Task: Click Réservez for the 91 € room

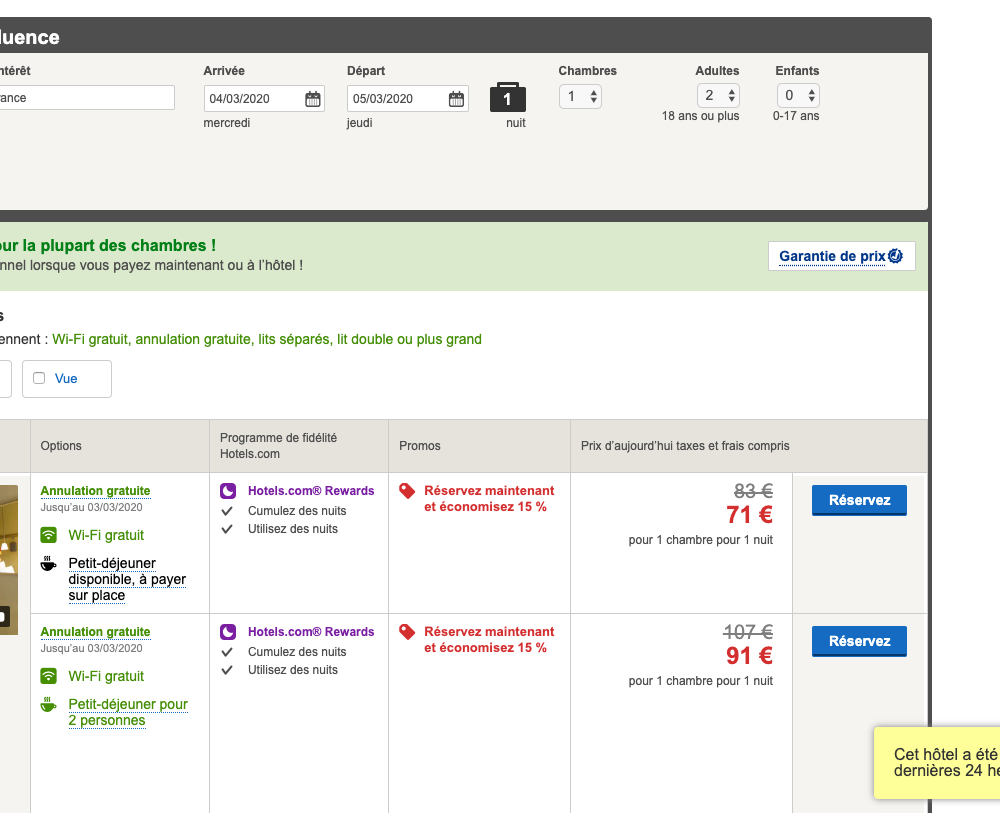Action: coord(859,641)
